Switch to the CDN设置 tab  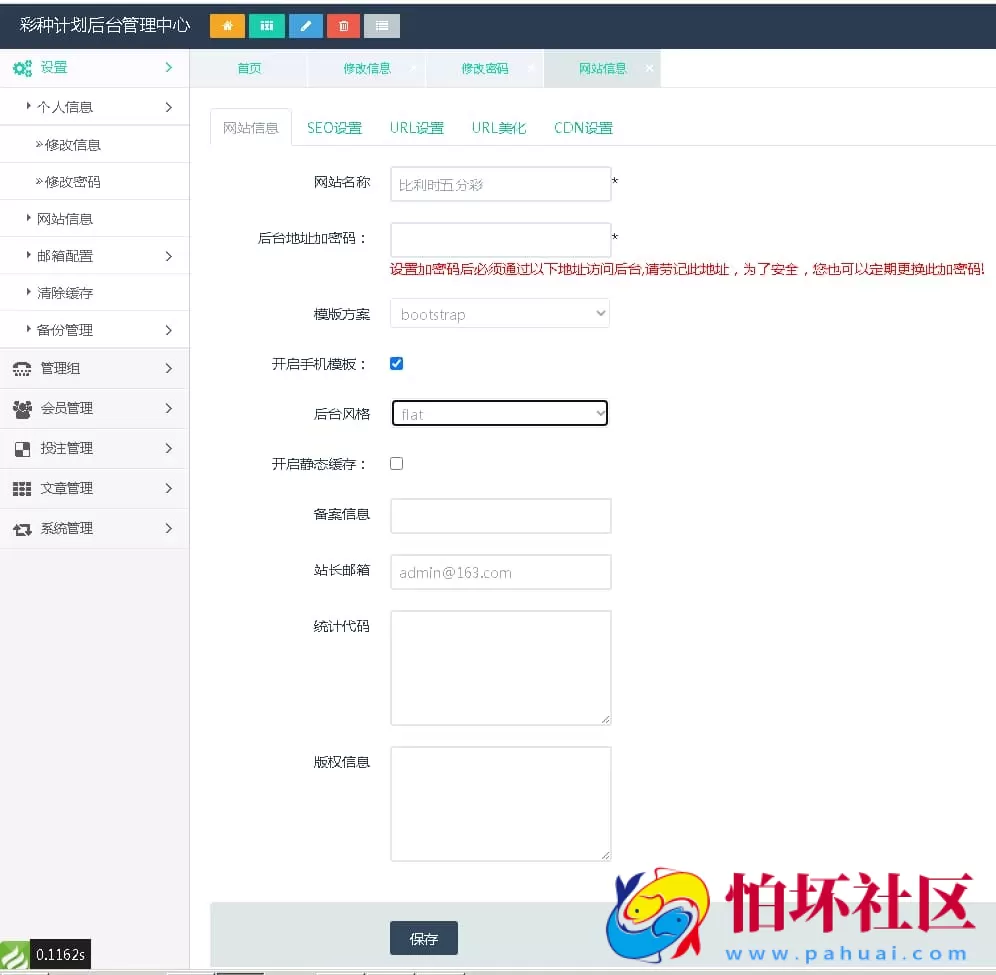583,127
